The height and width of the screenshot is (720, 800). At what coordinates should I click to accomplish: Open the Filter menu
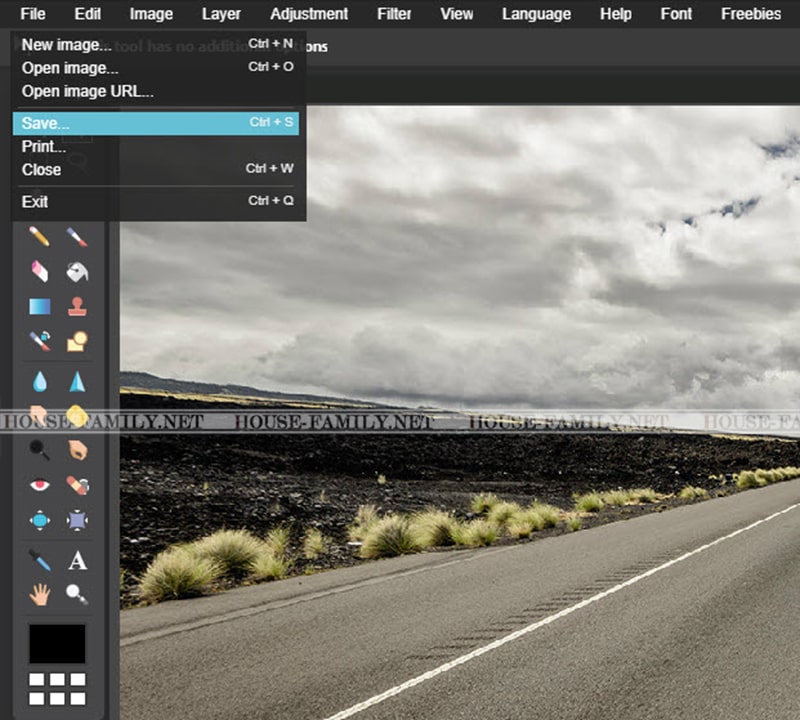point(394,14)
